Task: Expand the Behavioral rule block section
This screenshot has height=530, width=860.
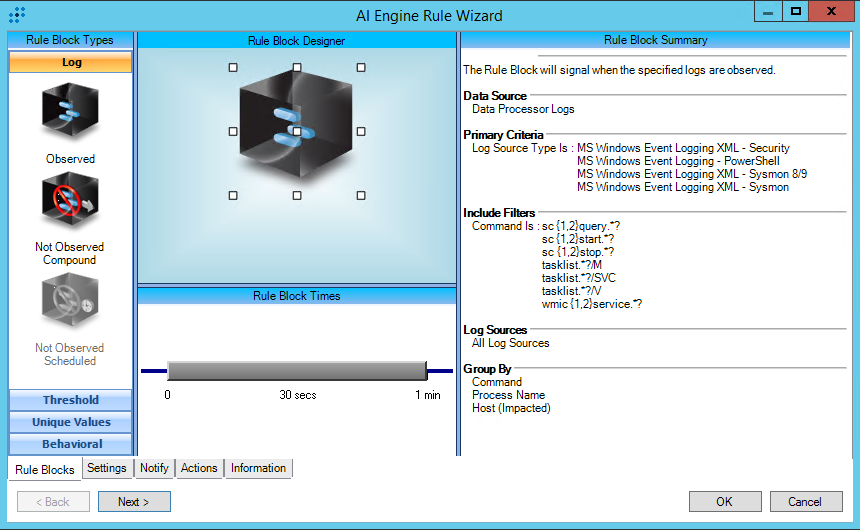Action: click(x=70, y=444)
